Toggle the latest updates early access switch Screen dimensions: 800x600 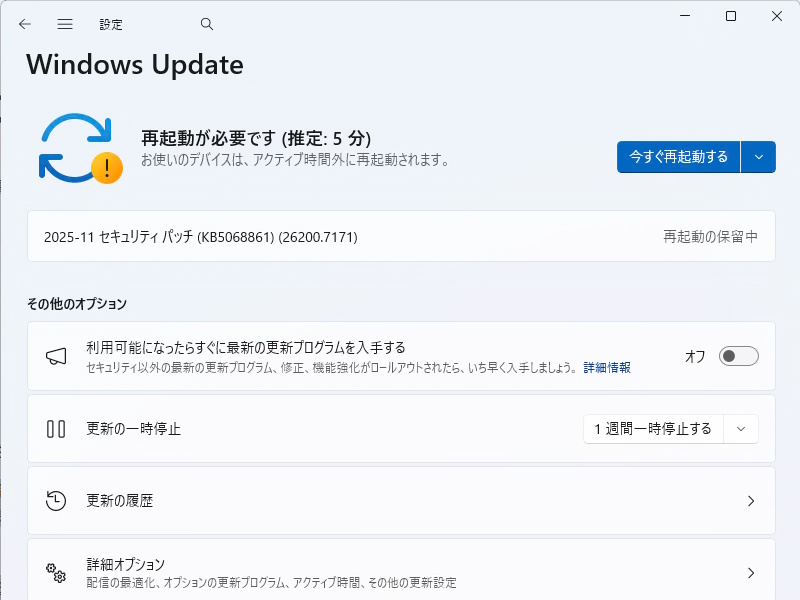[x=738, y=356]
